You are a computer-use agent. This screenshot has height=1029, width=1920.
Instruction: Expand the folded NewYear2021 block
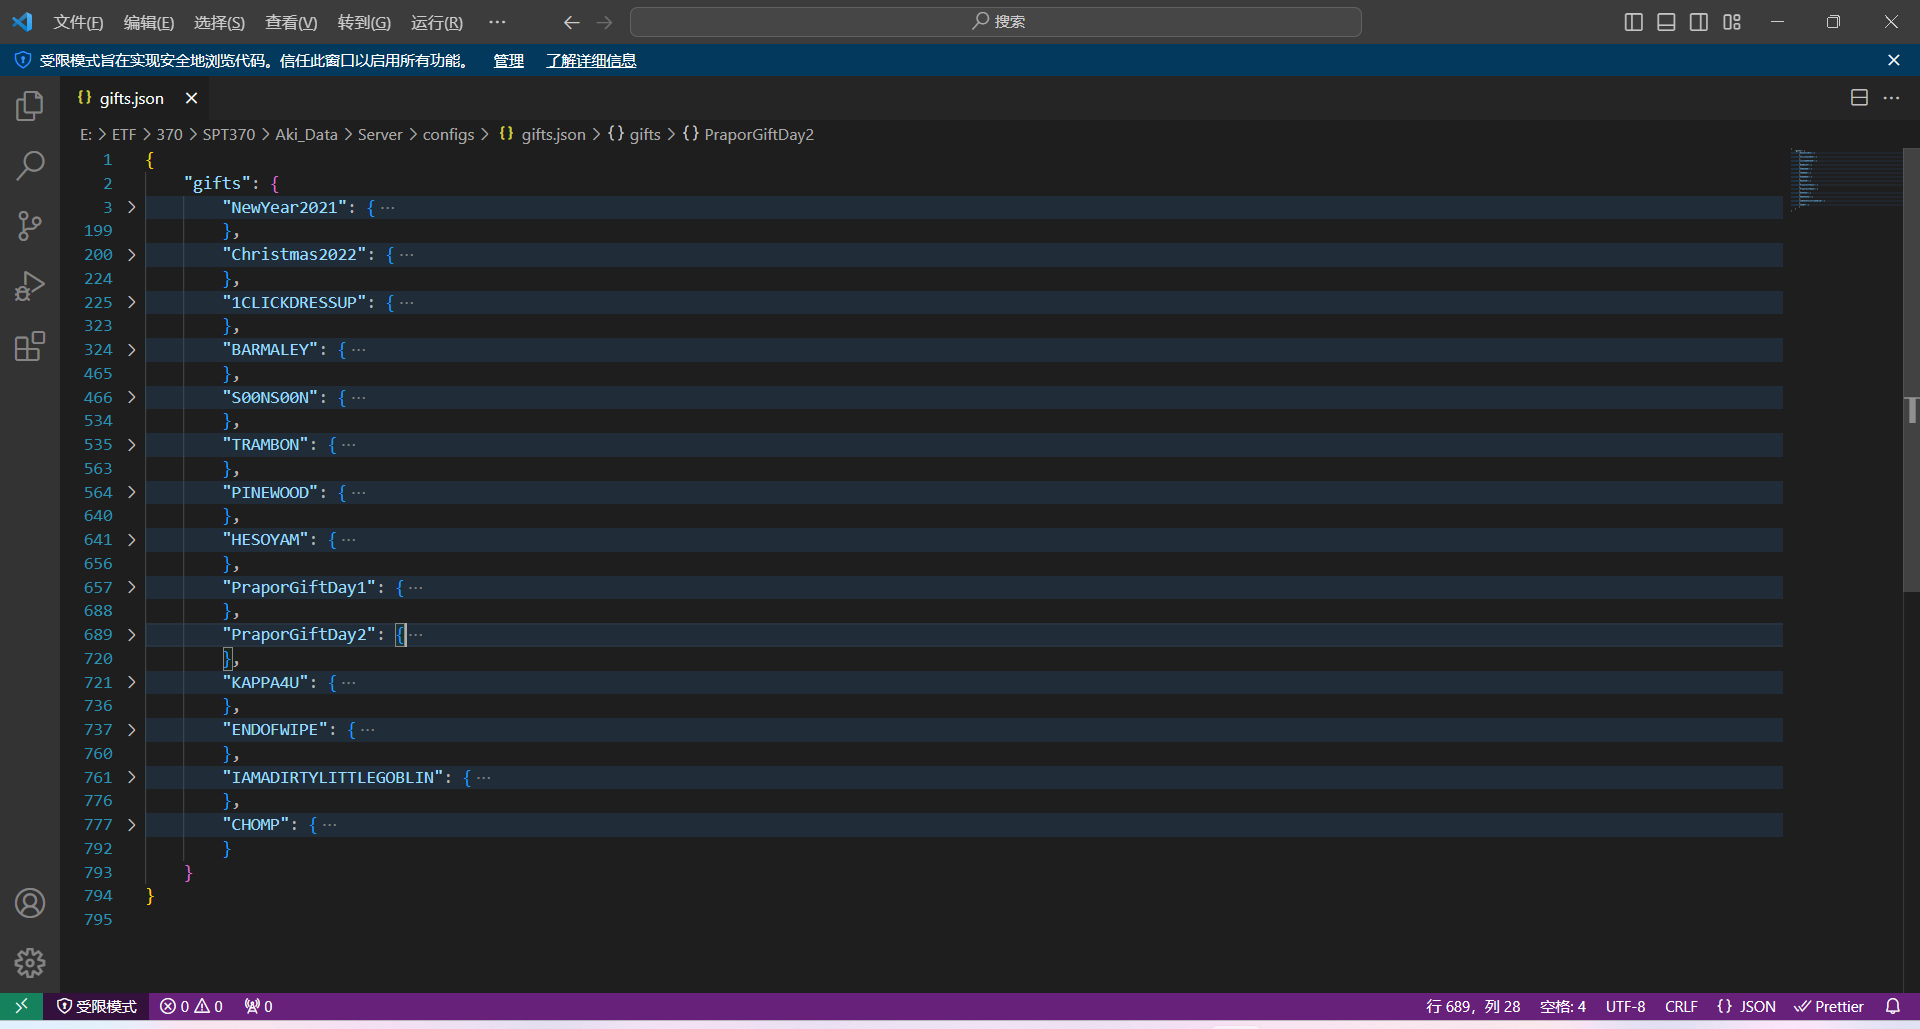(x=131, y=207)
